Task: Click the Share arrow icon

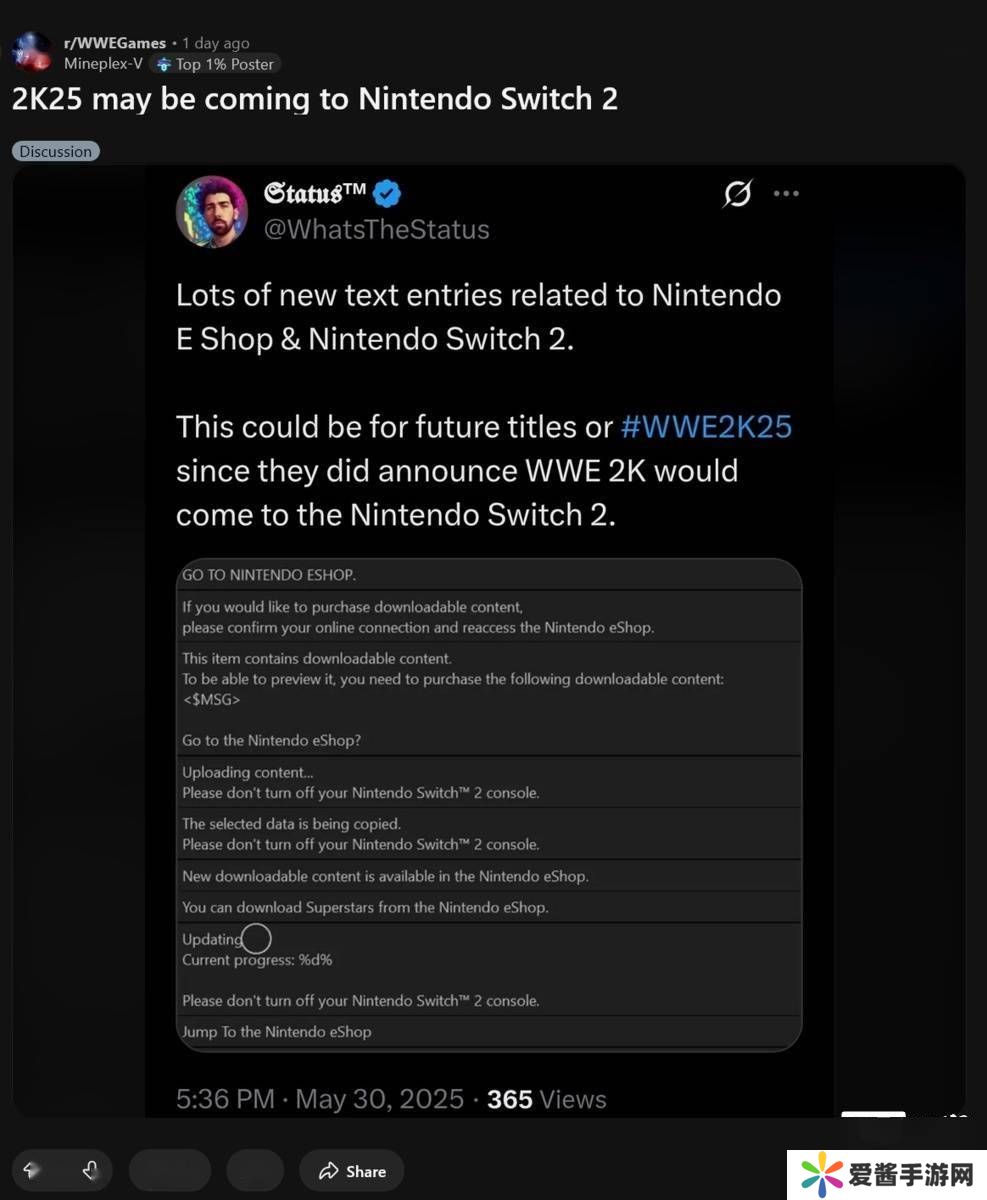Action: 328,1171
